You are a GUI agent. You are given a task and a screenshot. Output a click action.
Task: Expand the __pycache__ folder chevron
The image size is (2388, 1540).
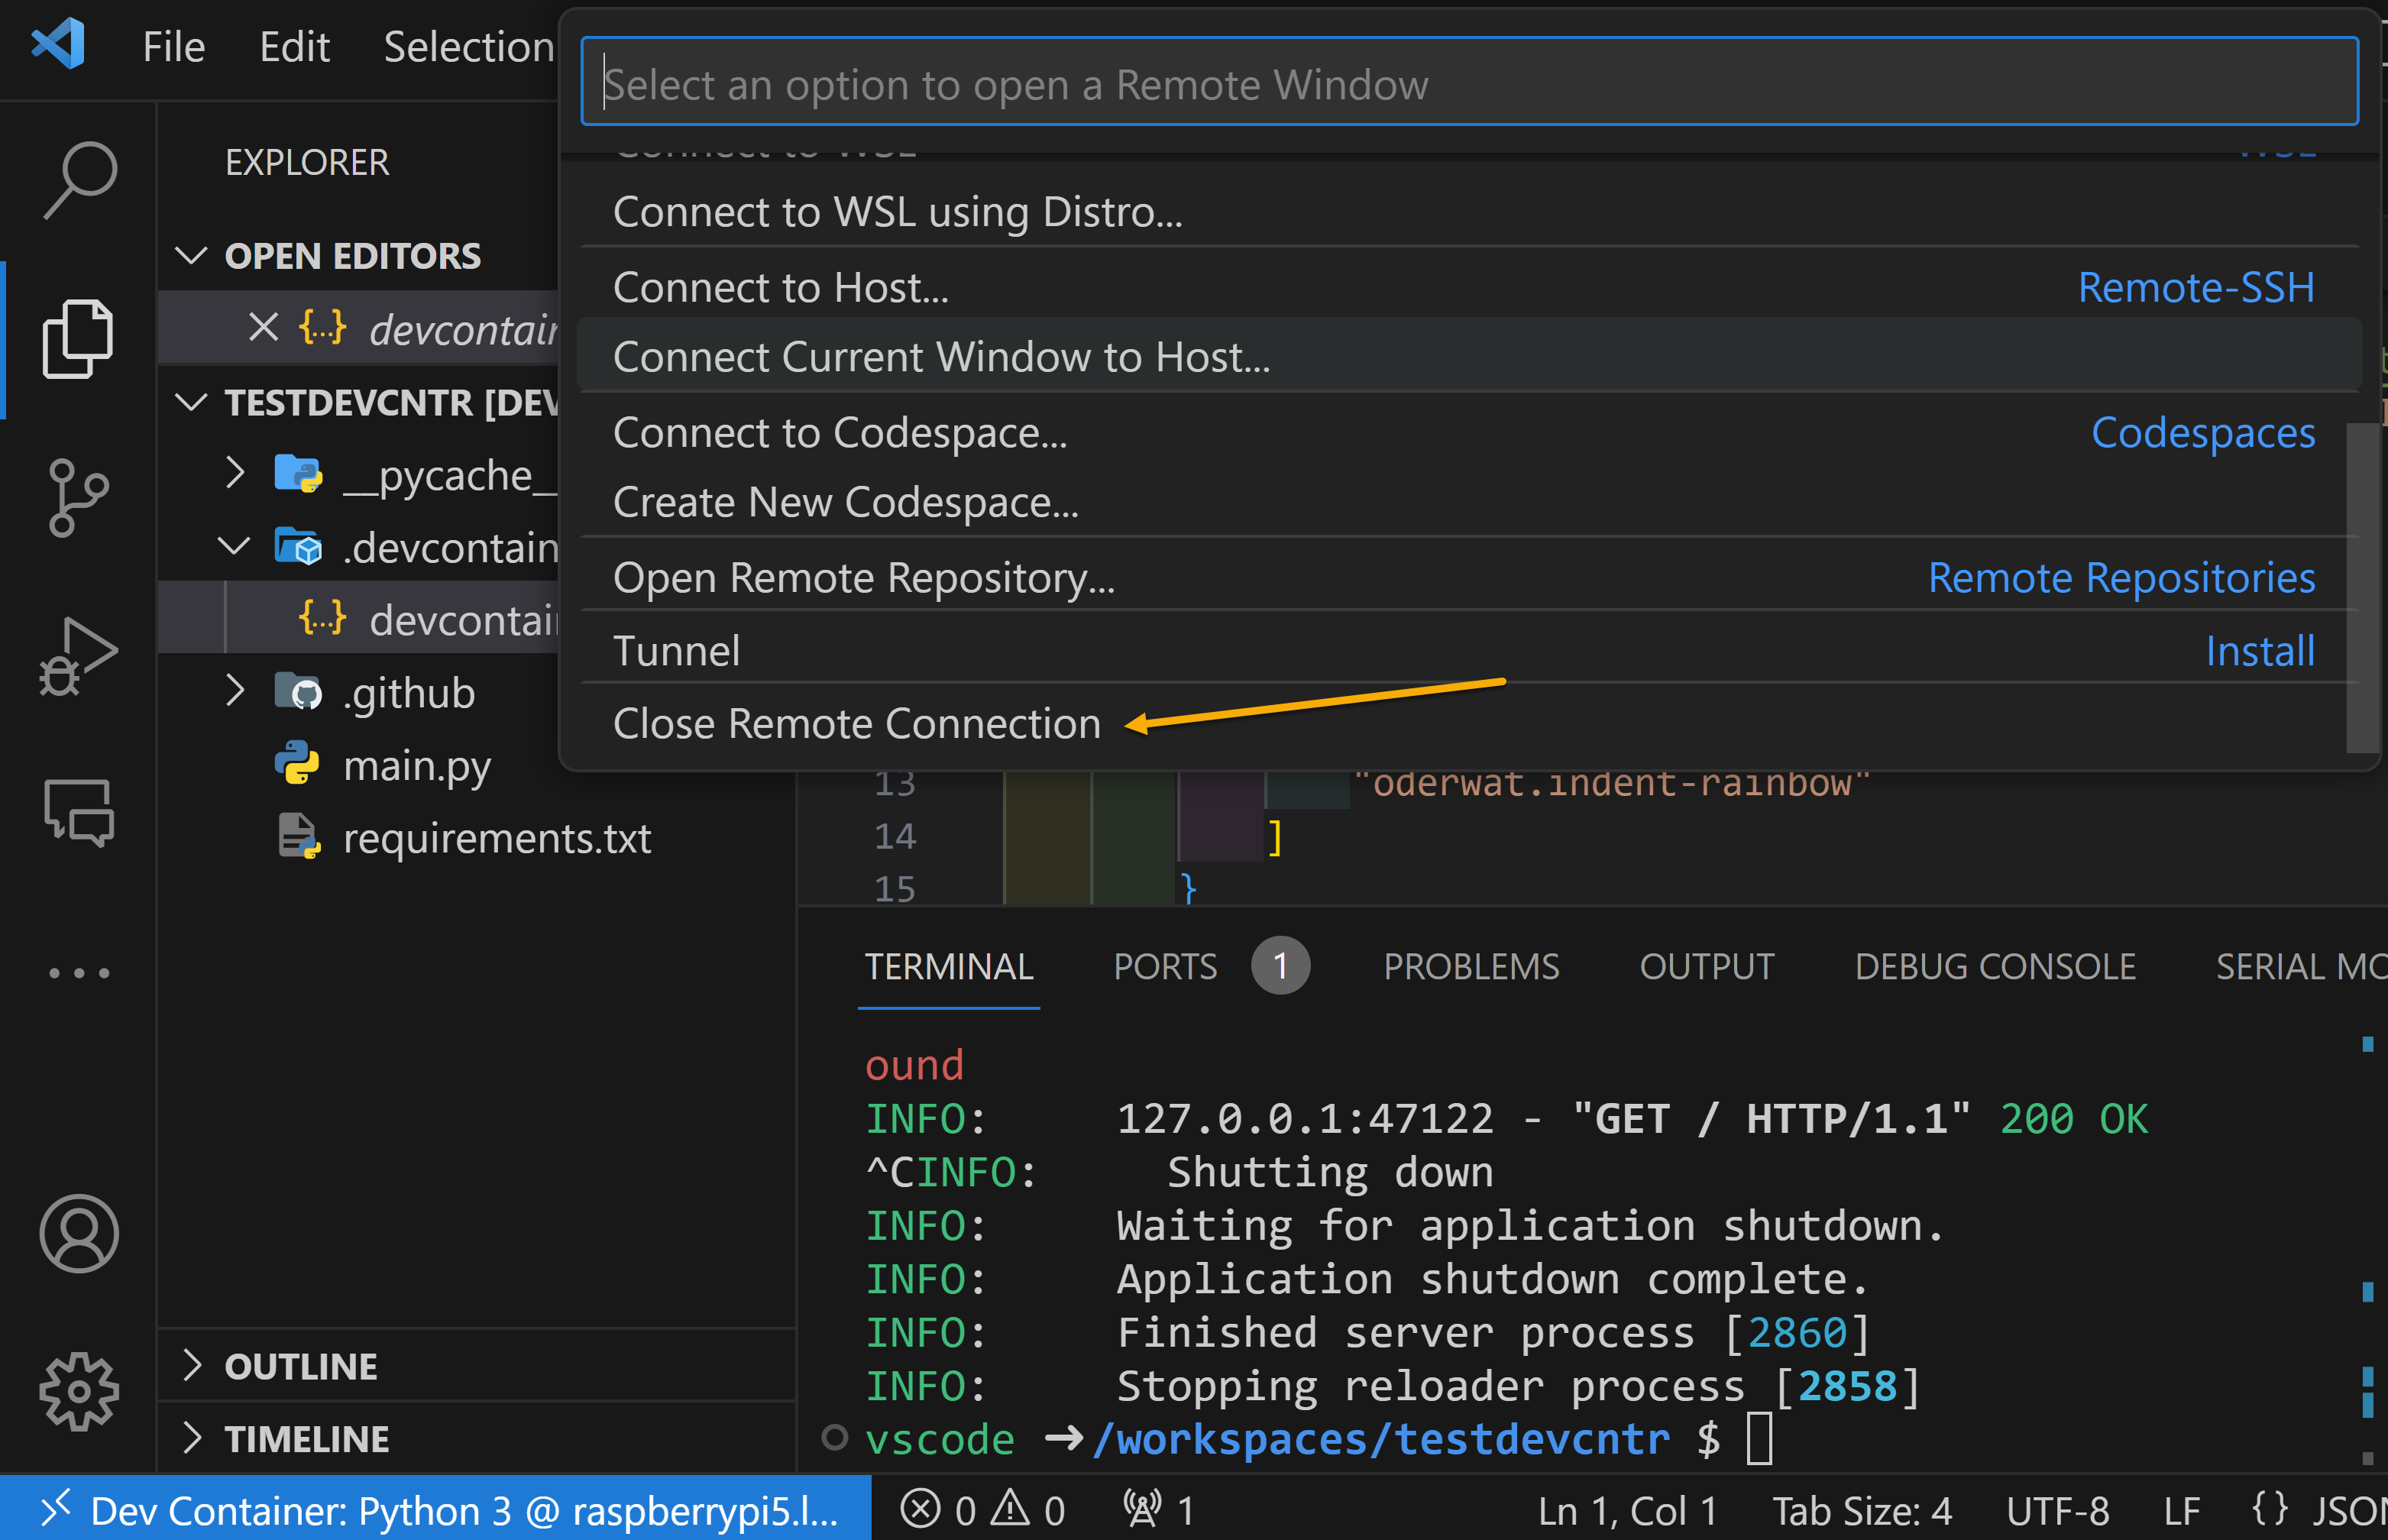click(234, 473)
